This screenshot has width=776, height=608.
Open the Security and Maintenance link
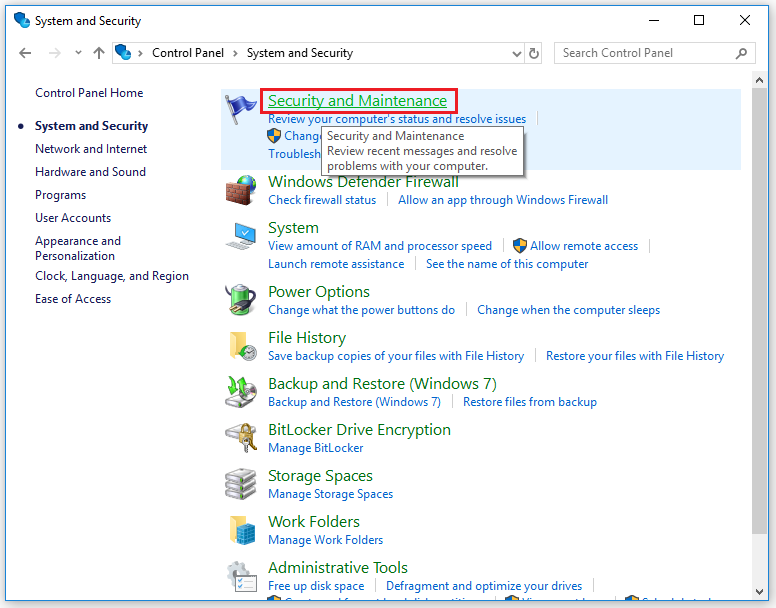357,100
